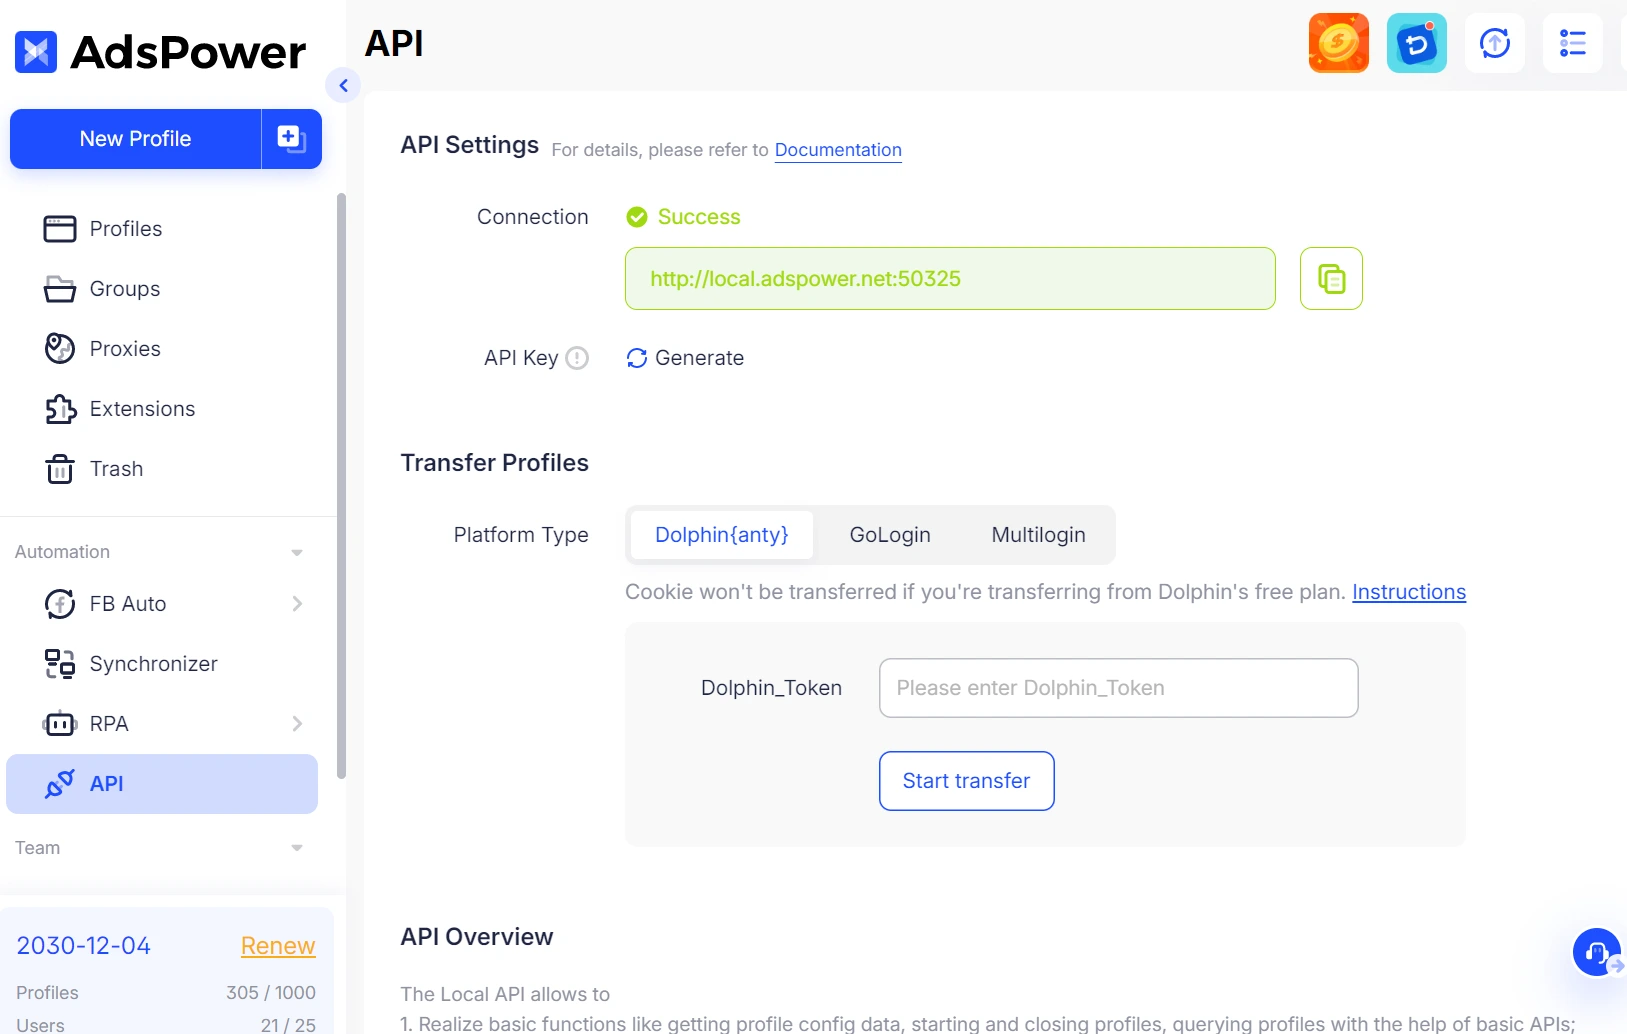
Task: Focus the Dolphin_Token input field
Action: (x=1118, y=688)
